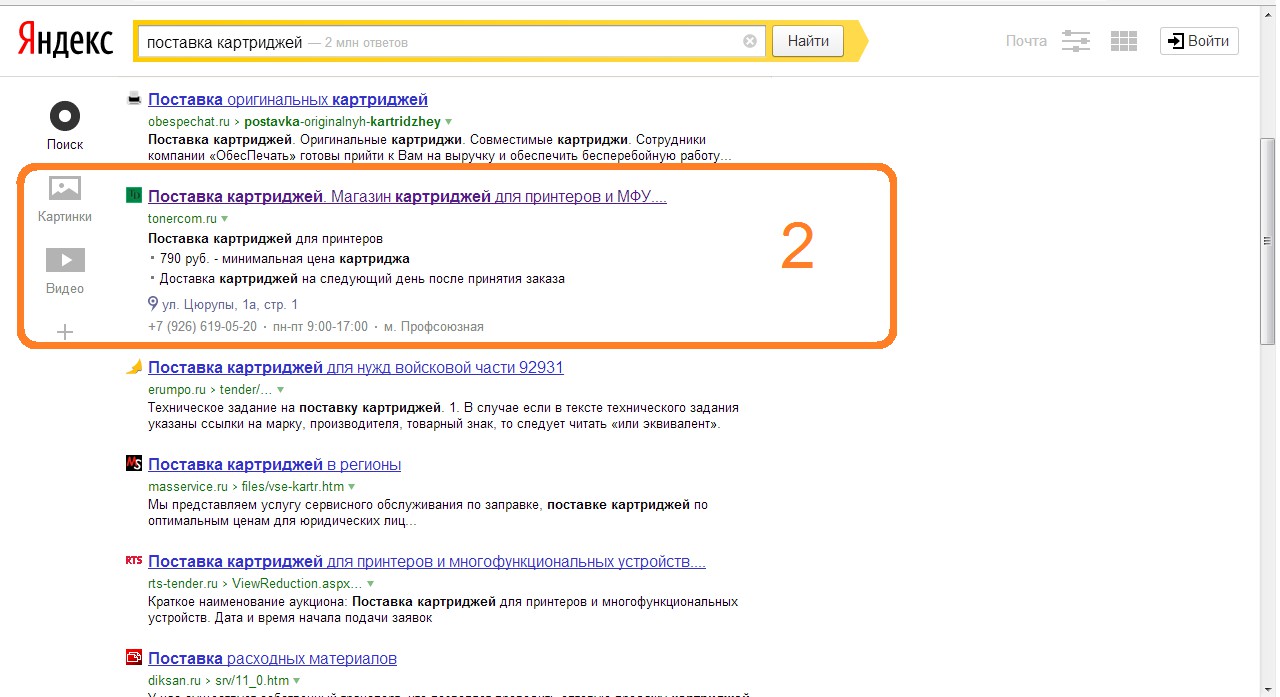Click the diksan.ru green URL
1280x697 pixels.
pyautogui.click(x=174, y=681)
